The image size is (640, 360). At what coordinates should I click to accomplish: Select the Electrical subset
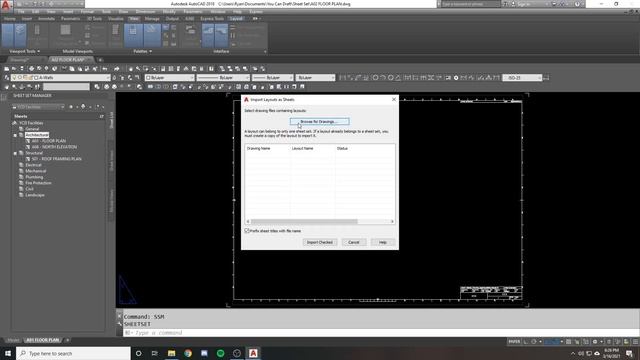click(33, 165)
